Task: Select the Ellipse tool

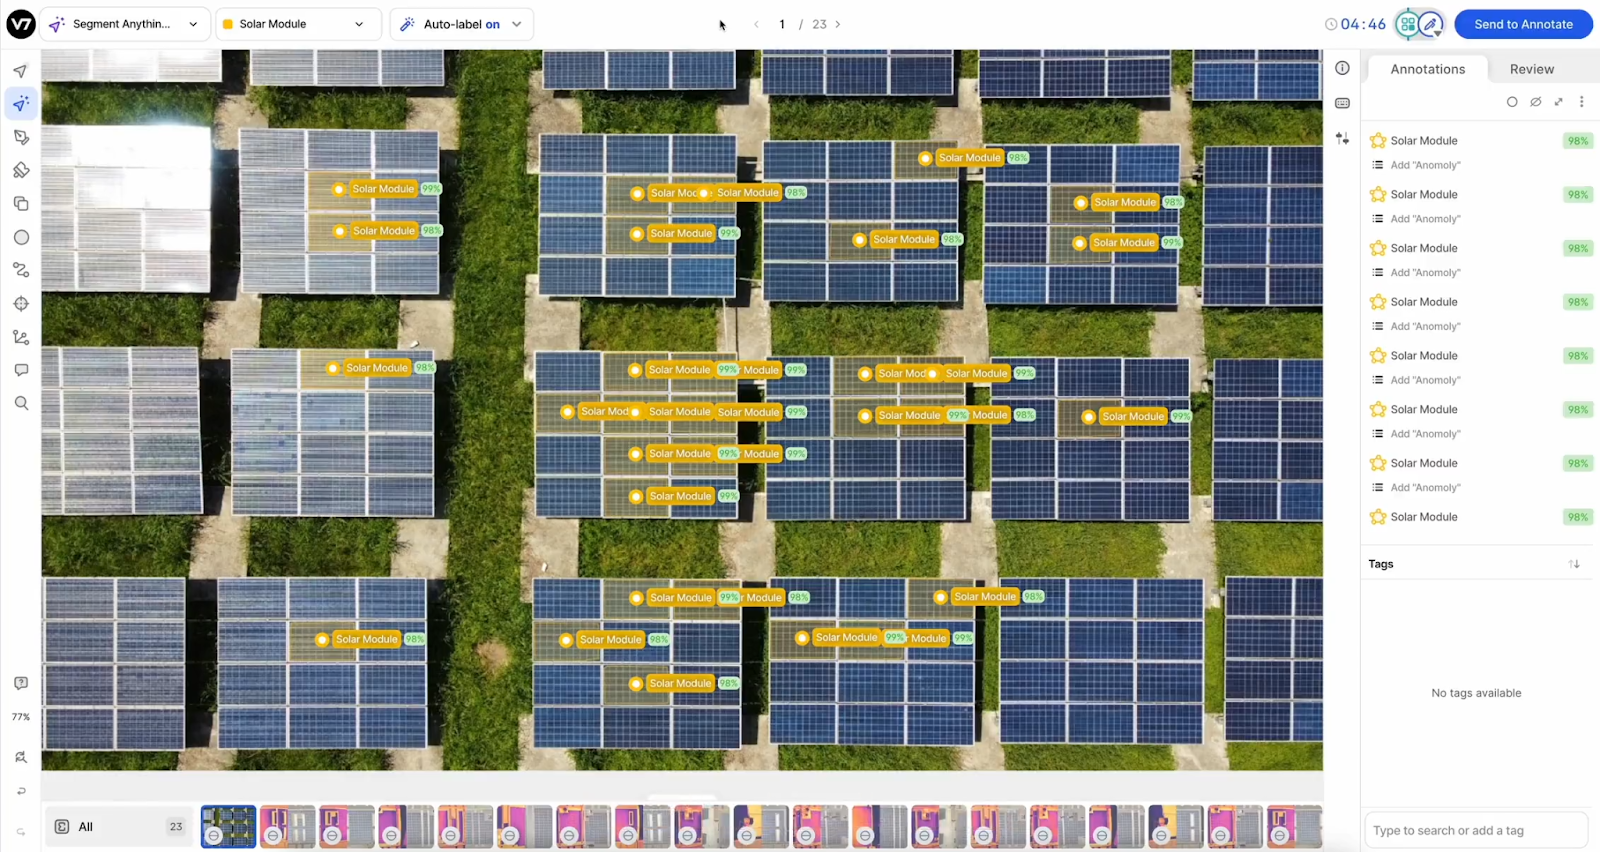Action: coord(21,237)
